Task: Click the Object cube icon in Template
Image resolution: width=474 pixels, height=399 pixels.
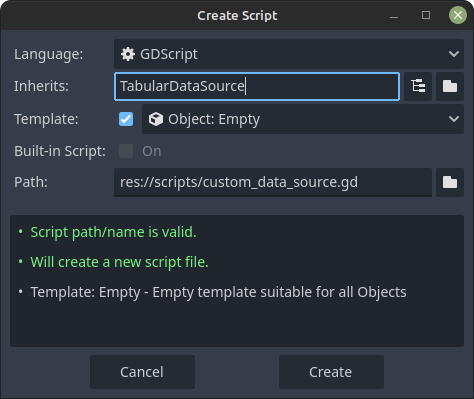Action: (x=156, y=119)
